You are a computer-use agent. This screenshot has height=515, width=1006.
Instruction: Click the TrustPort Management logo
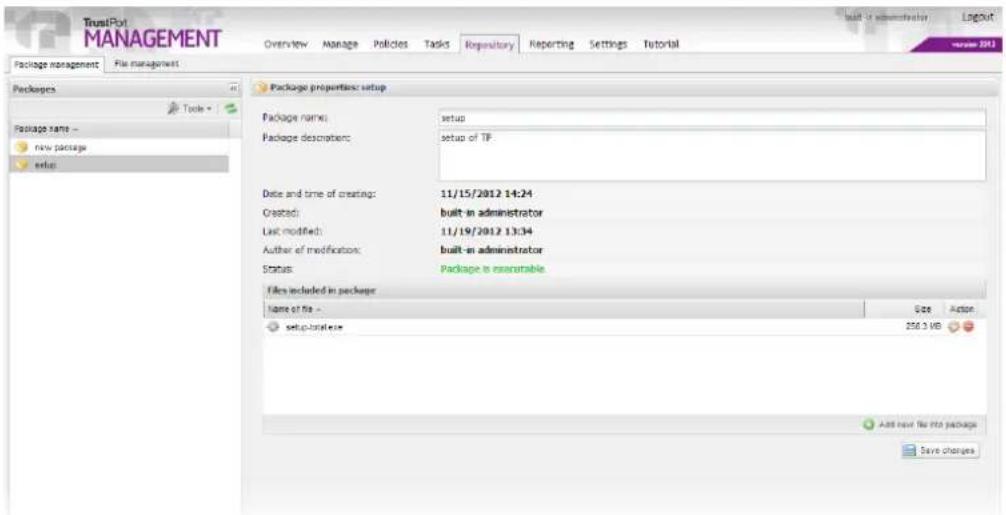click(x=152, y=31)
